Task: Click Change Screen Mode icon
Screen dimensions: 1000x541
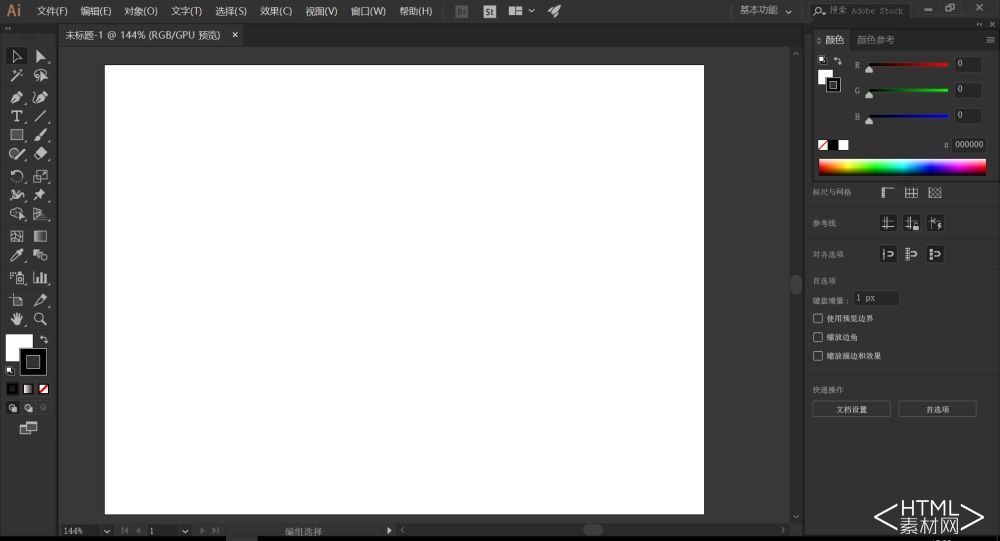Action: (x=28, y=428)
